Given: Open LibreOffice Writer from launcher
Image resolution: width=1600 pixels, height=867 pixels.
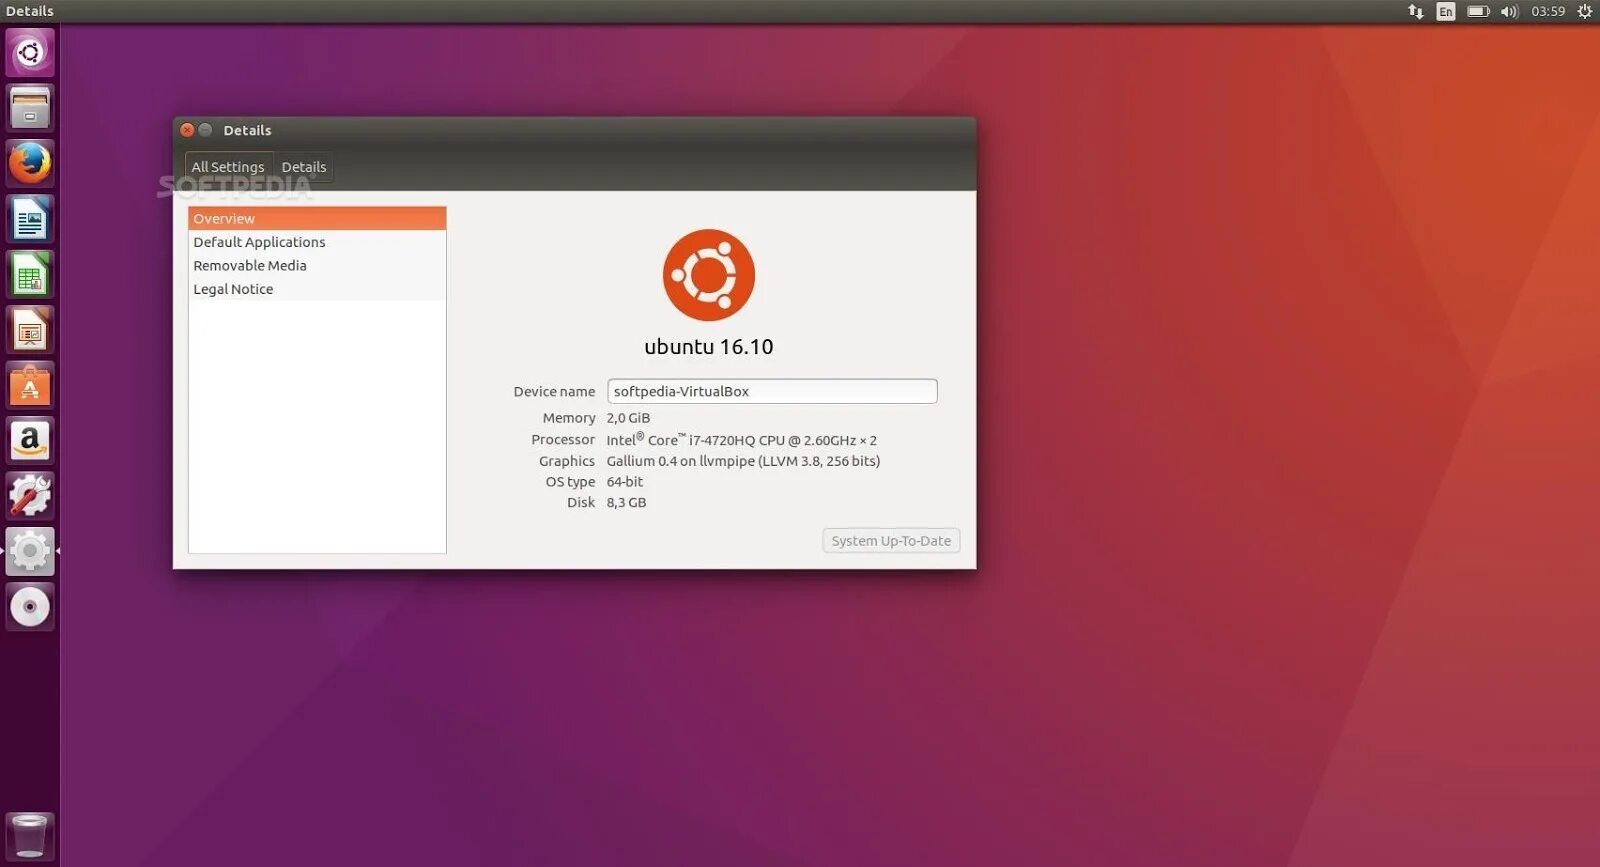Looking at the screenshot, I should pyautogui.click(x=30, y=219).
